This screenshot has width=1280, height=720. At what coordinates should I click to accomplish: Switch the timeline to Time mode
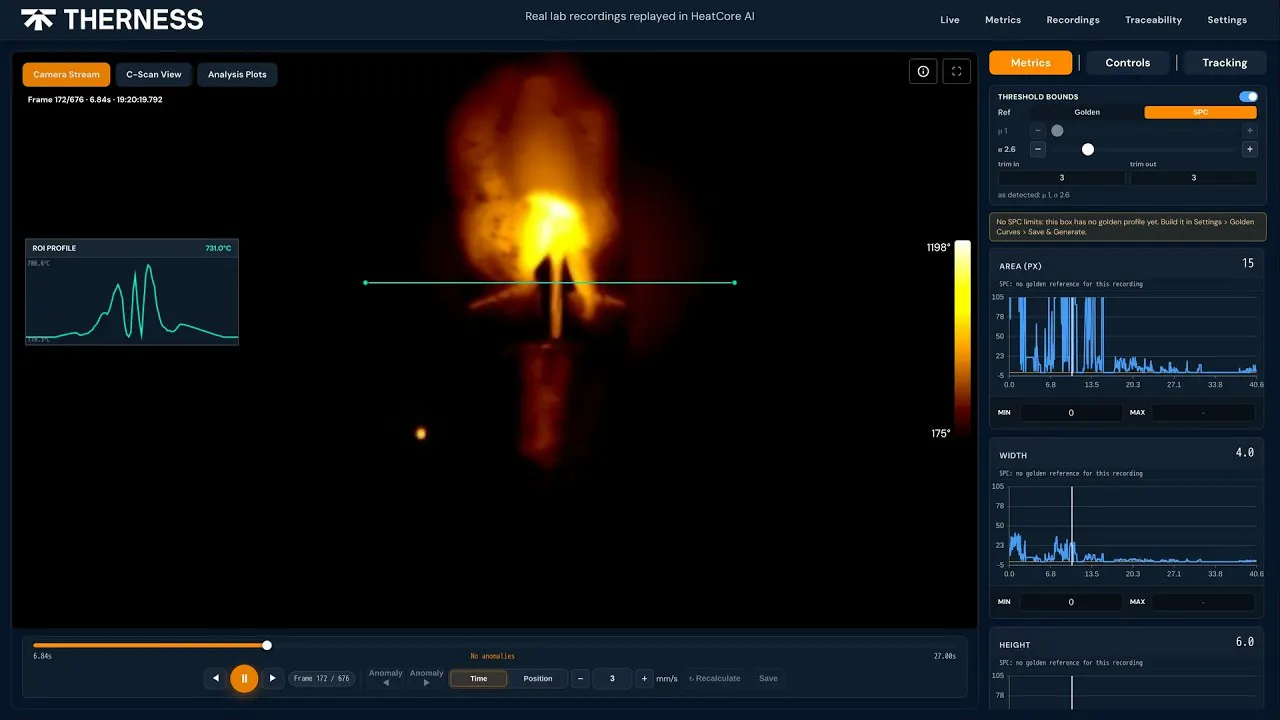coord(479,678)
